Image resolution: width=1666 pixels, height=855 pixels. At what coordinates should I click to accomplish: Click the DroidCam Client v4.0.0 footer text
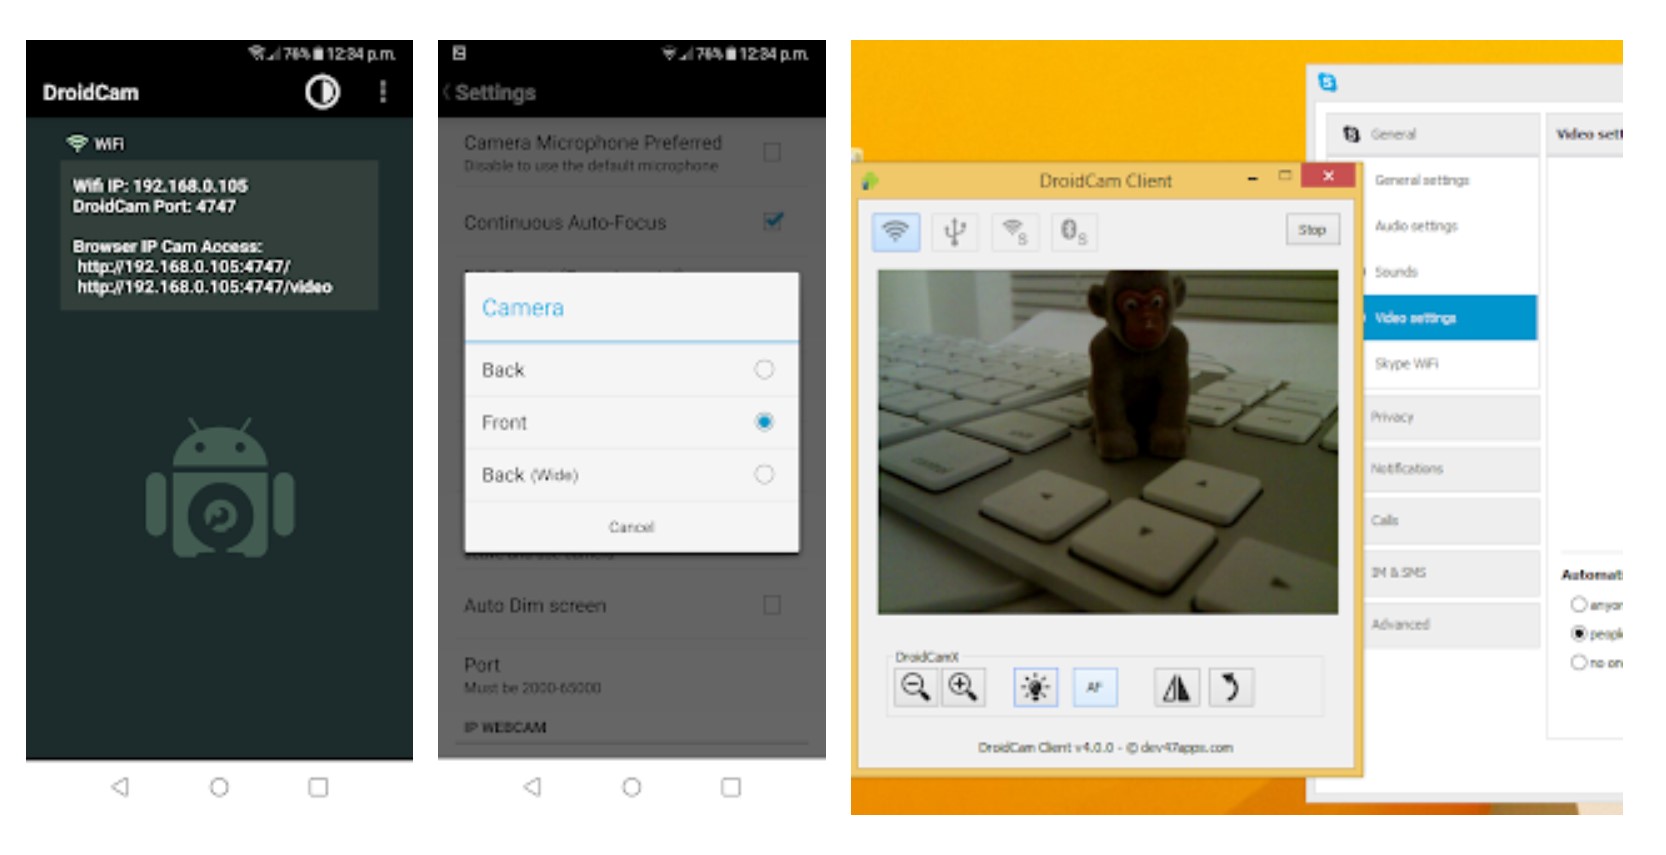(1105, 747)
